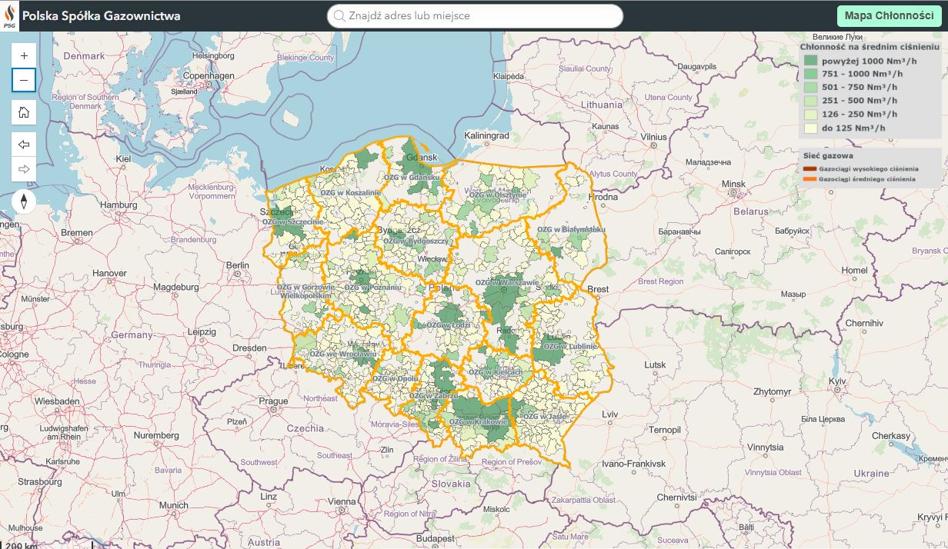Select the 'OZG w Opolu' region label
This screenshot has width=948, height=549.
click(x=395, y=378)
